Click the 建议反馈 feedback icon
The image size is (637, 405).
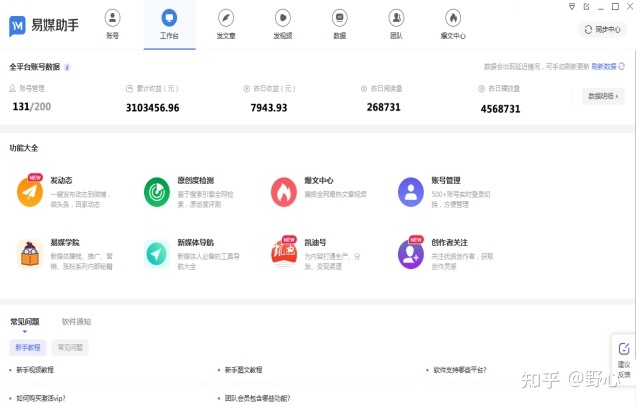point(624,349)
